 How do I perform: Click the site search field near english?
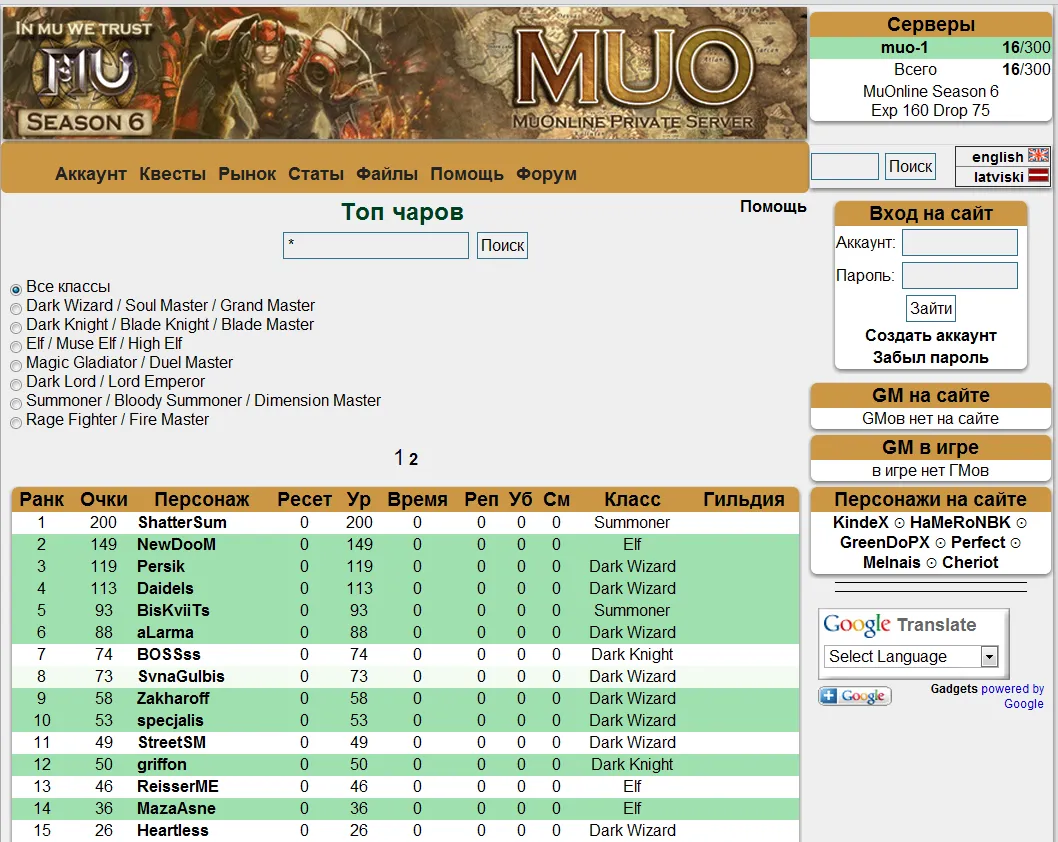pyautogui.click(x=845, y=166)
